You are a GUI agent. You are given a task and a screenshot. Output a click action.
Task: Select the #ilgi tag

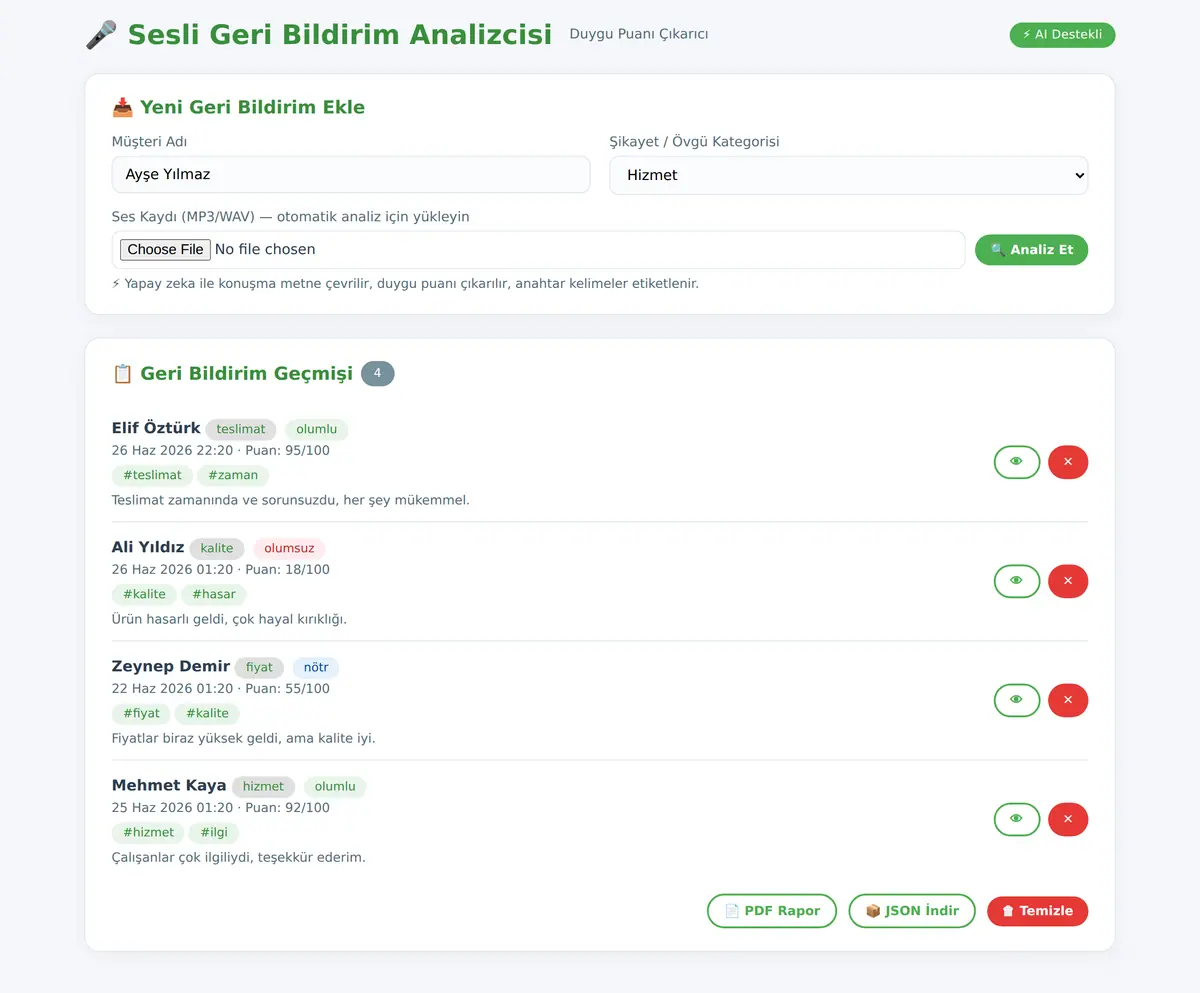tap(214, 832)
